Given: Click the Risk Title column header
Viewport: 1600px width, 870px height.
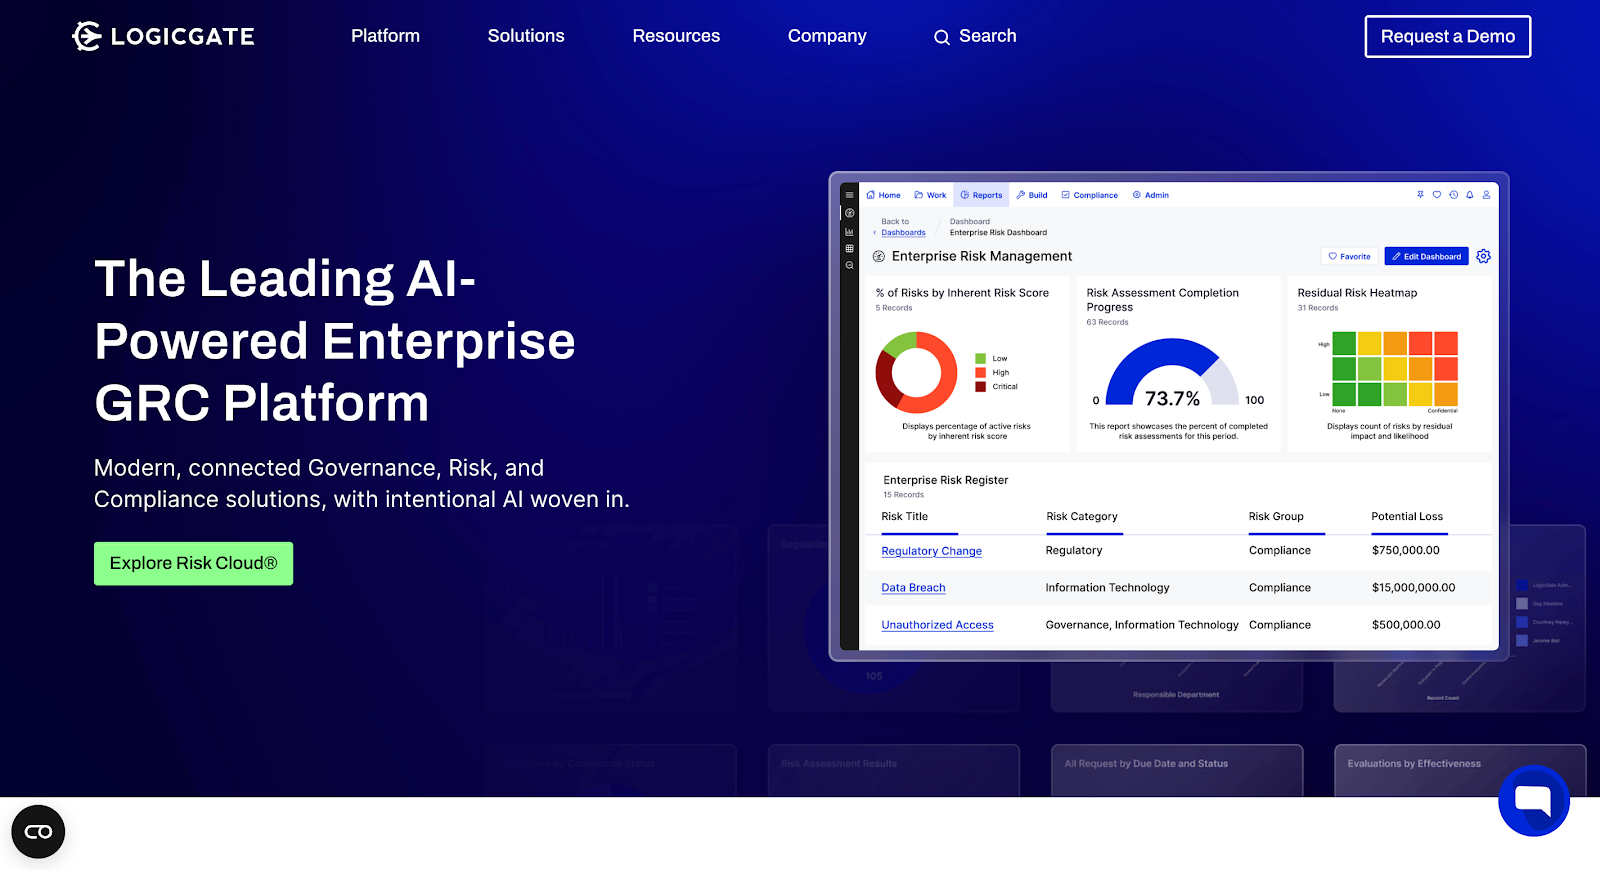Looking at the screenshot, I should click(x=904, y=516).
